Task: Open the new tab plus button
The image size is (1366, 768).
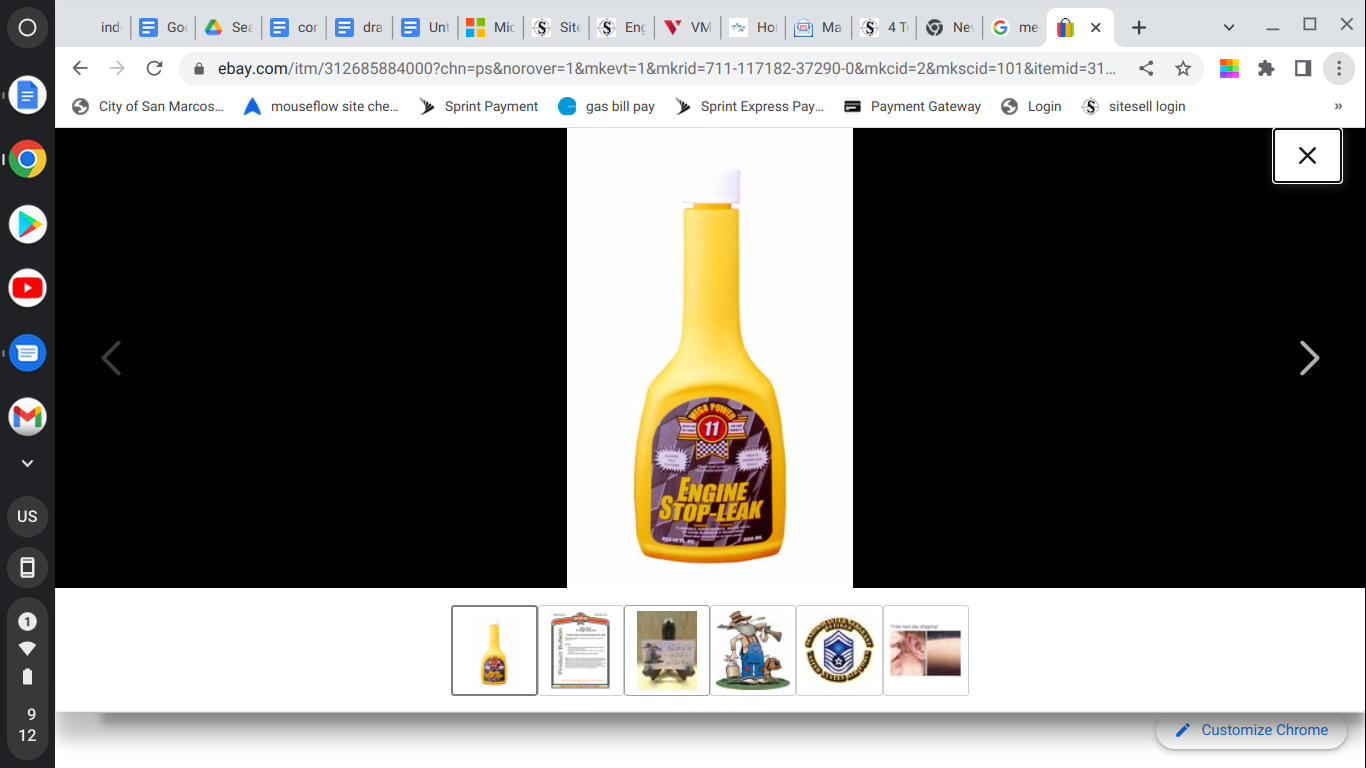Action: point(1139,28)
